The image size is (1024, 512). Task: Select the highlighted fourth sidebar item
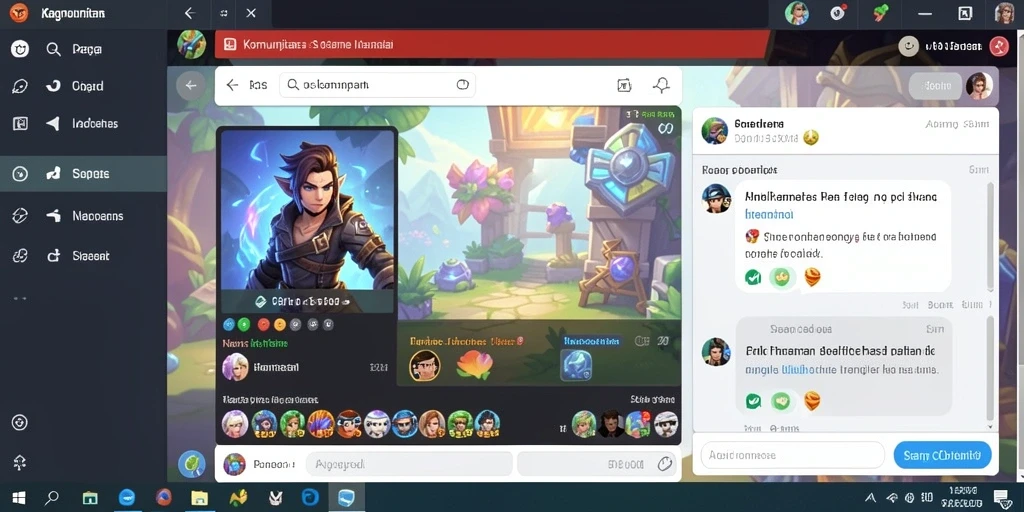click(x=83, y=174)
